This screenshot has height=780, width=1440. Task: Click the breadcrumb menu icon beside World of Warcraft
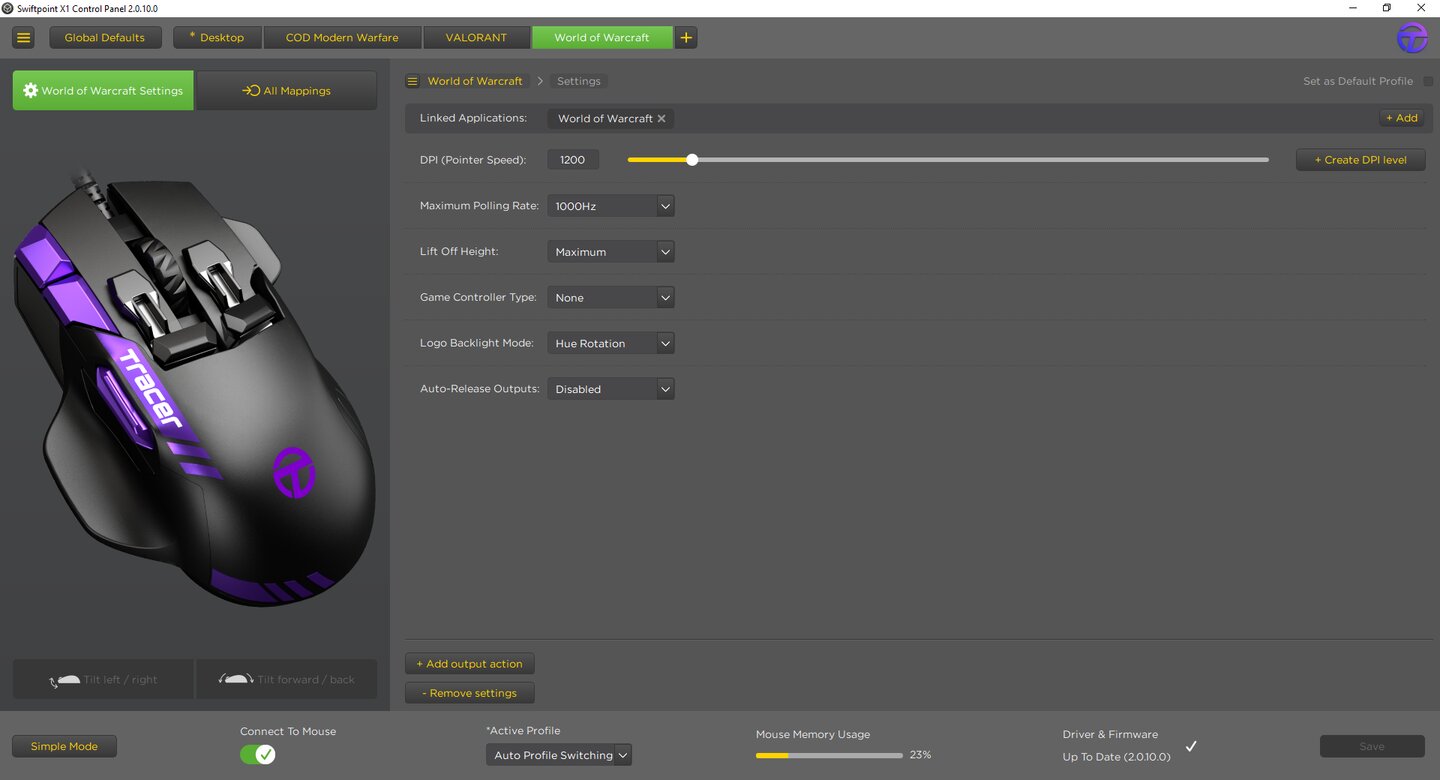coord(412,81)
